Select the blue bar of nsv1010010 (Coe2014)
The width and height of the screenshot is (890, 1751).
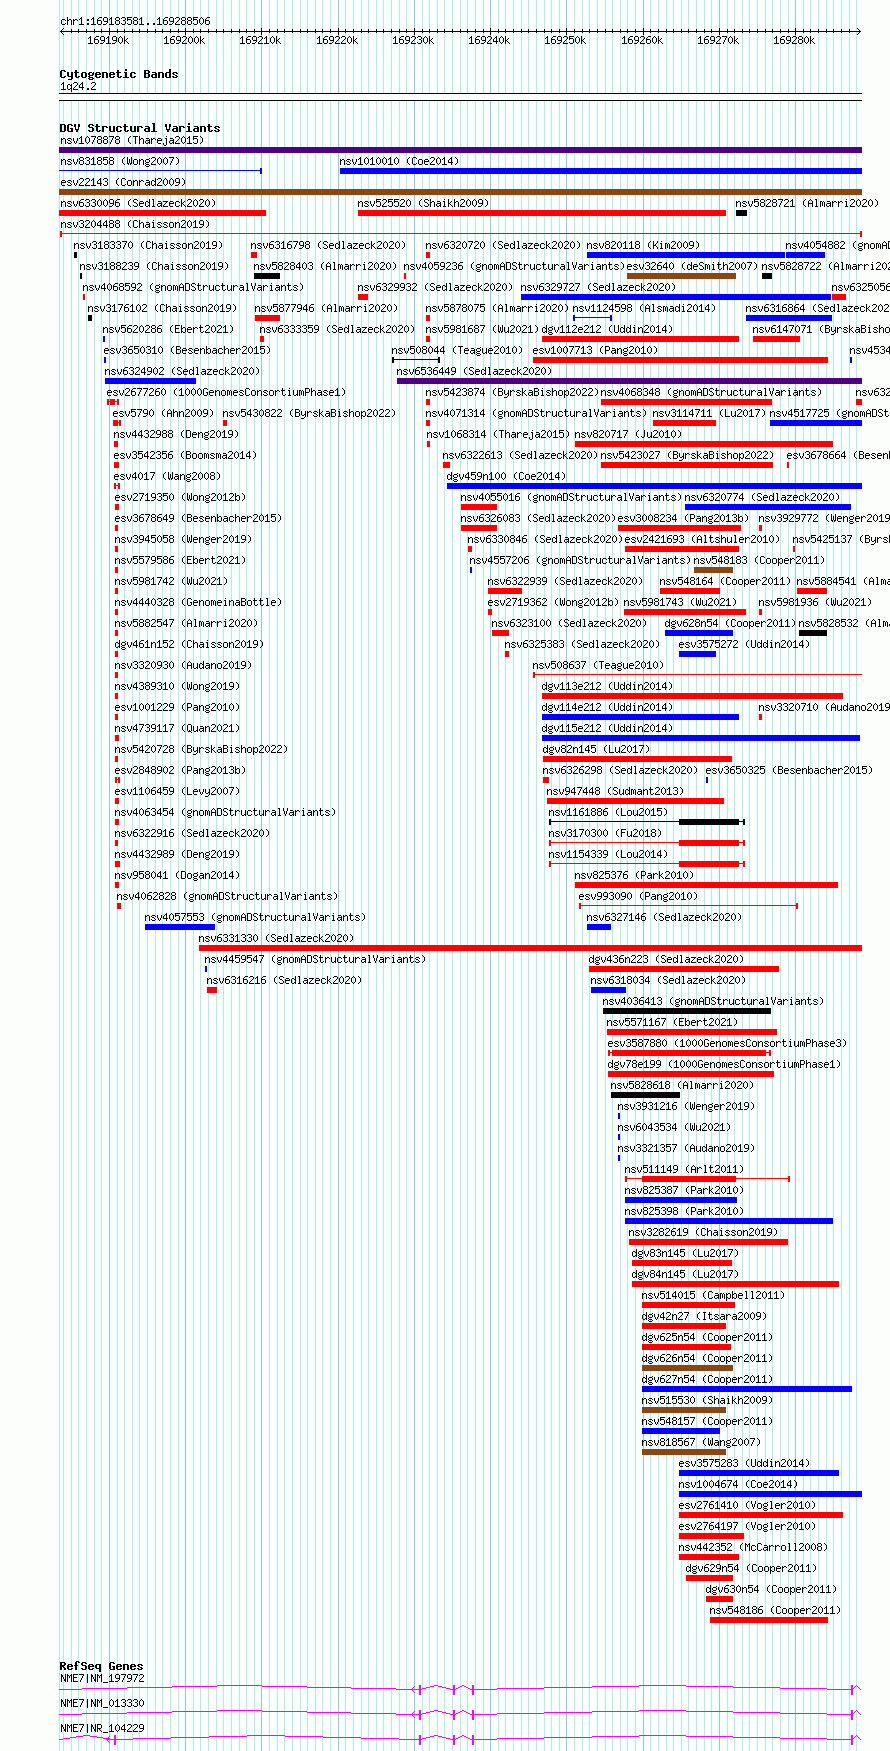[x=600, y=171]
